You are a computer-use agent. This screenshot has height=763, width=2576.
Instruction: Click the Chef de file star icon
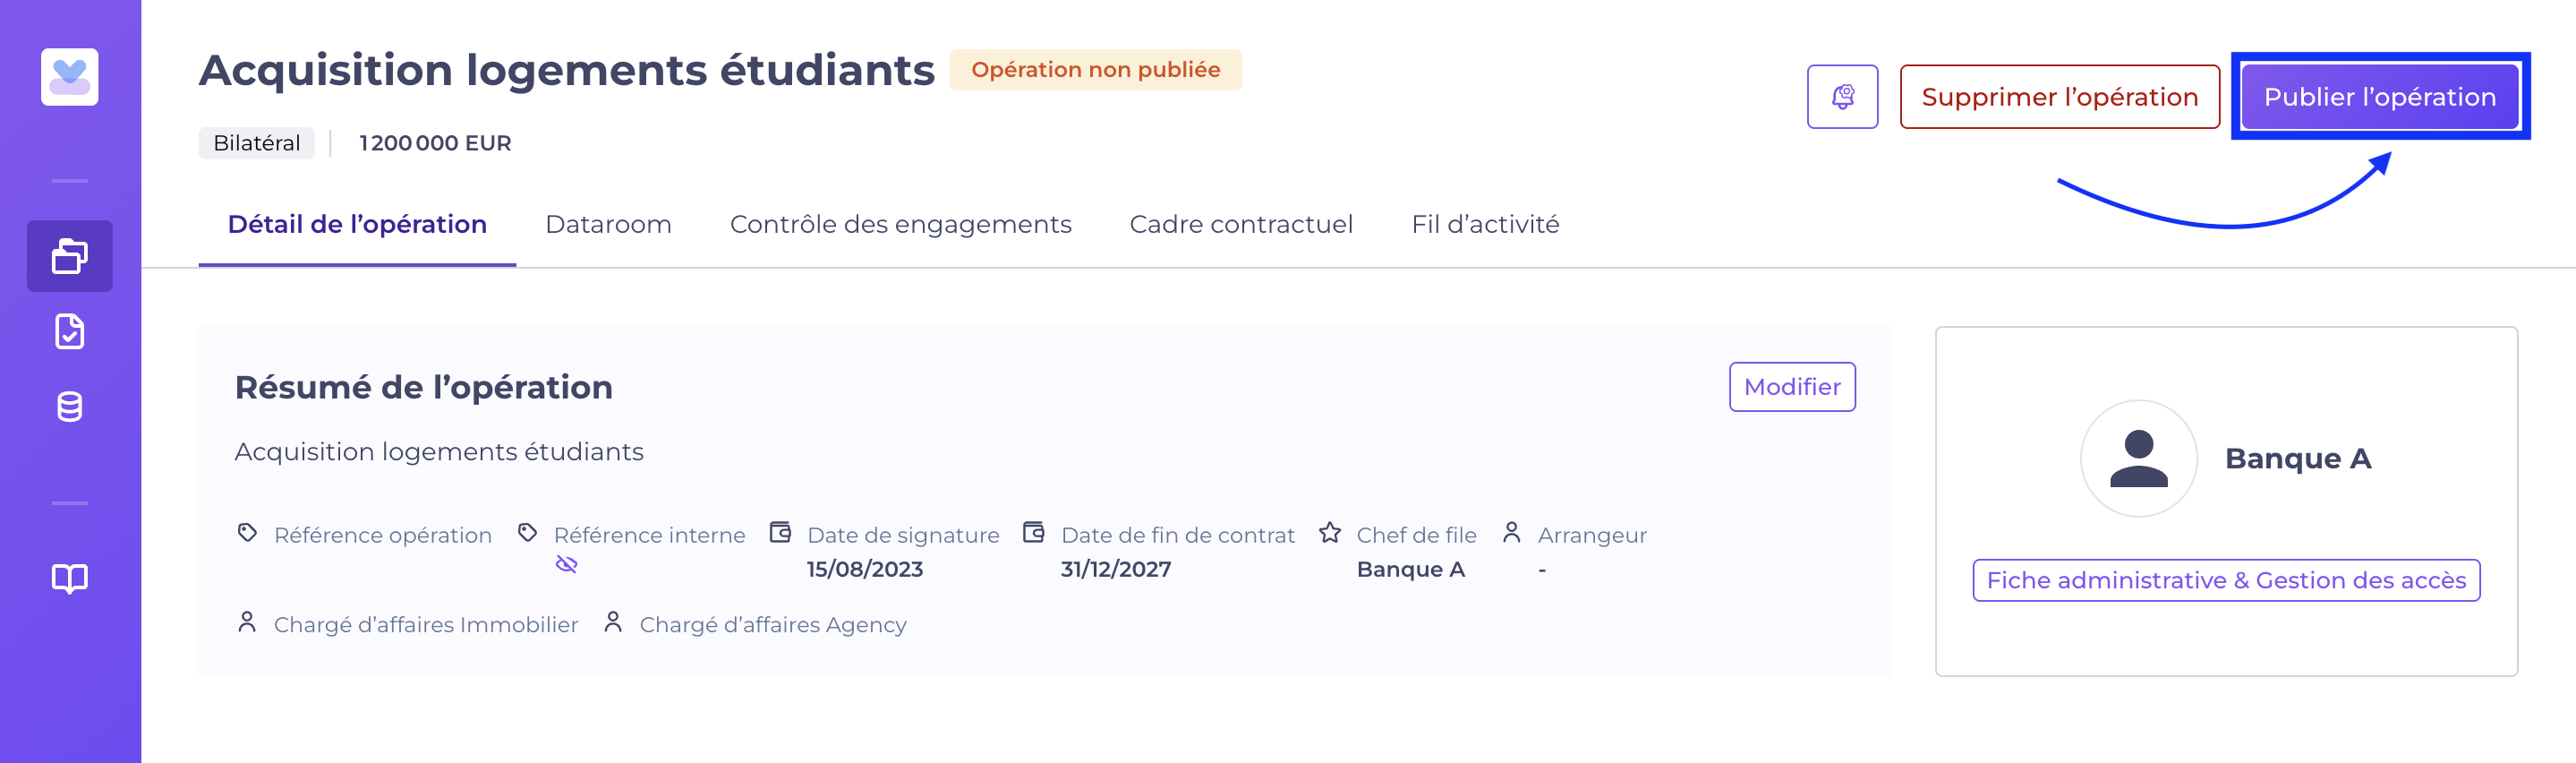pyautogui.click(x=1329, y=533)
